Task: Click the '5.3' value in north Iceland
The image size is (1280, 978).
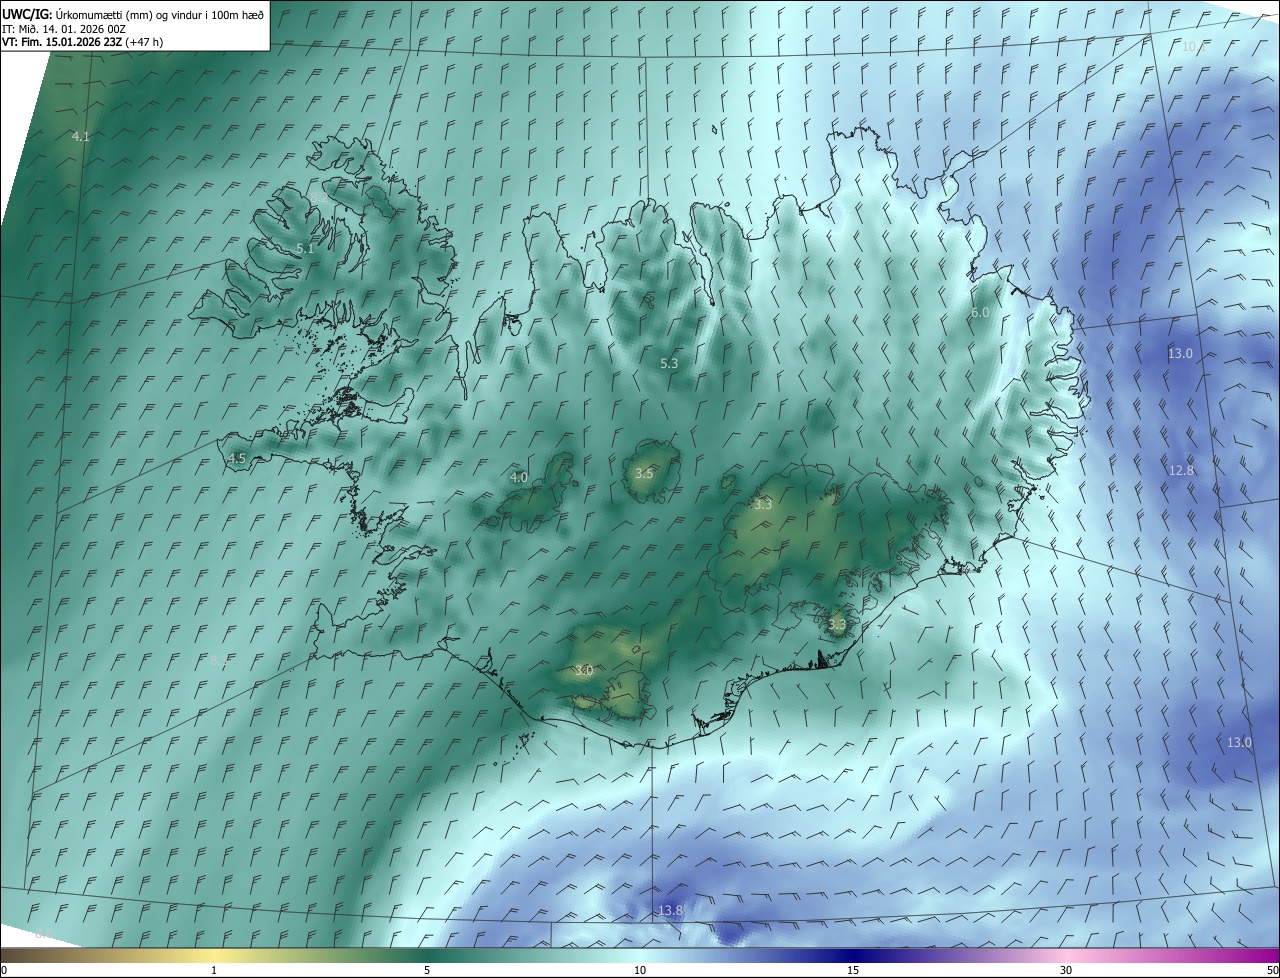Action: click(x=670, y=364)
